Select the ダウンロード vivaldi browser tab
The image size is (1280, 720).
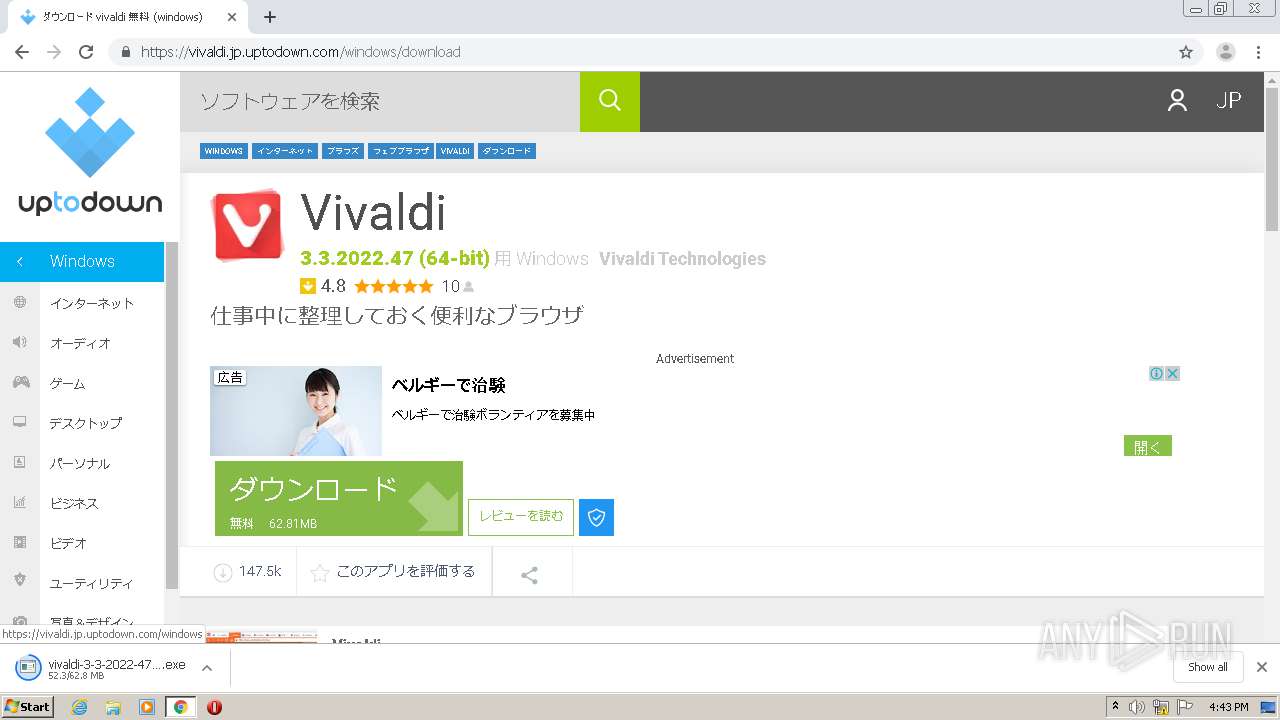pyautogui.click(x=128, y=17)
